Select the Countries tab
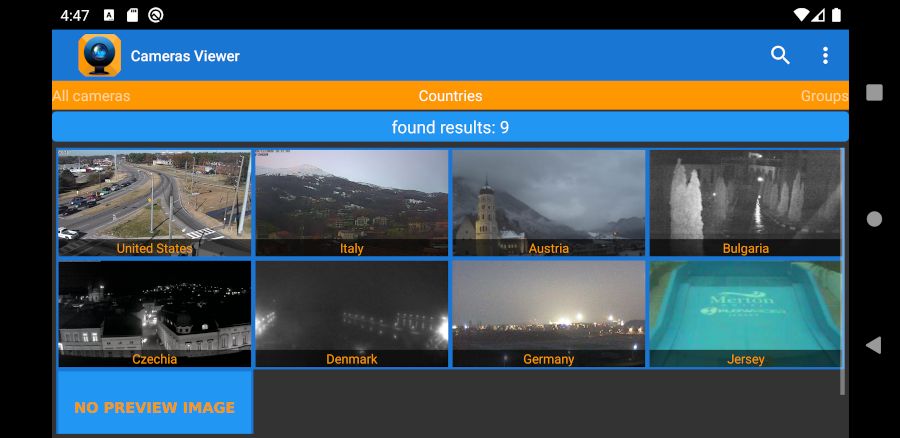The width and height of the screenshot is (900, 438). click(450, 96)
